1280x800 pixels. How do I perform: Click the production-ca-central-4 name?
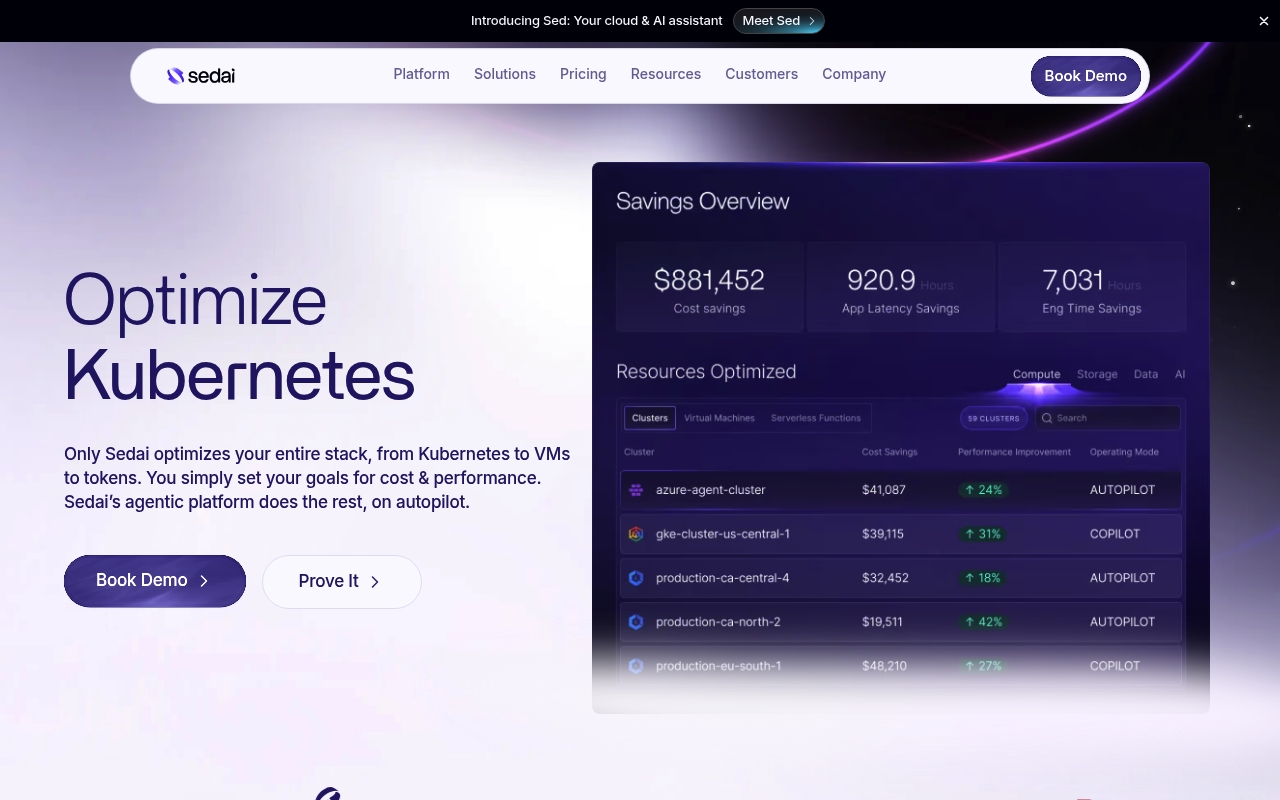pos(722,578)
